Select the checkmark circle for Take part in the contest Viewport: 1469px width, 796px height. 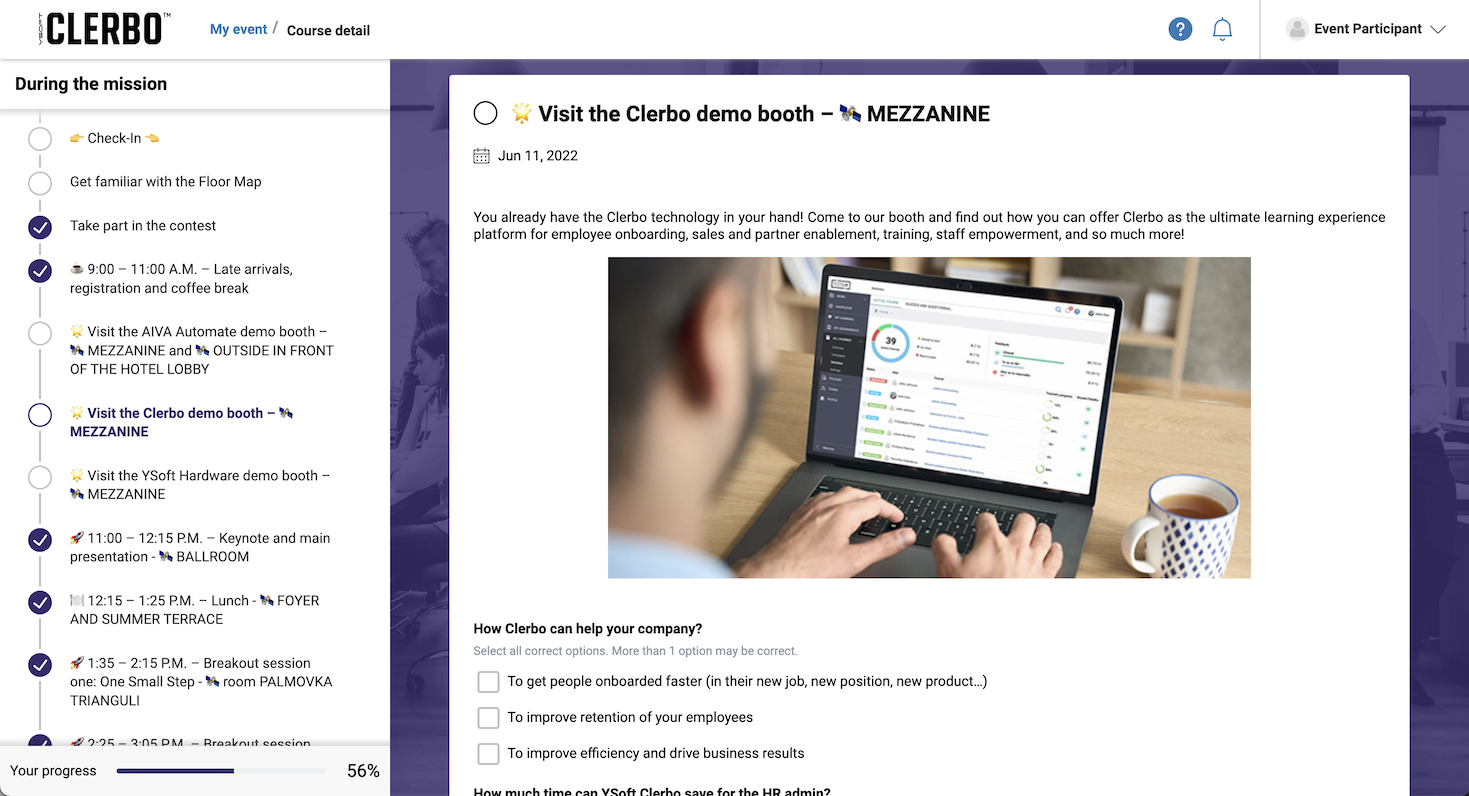coord(39,227)
